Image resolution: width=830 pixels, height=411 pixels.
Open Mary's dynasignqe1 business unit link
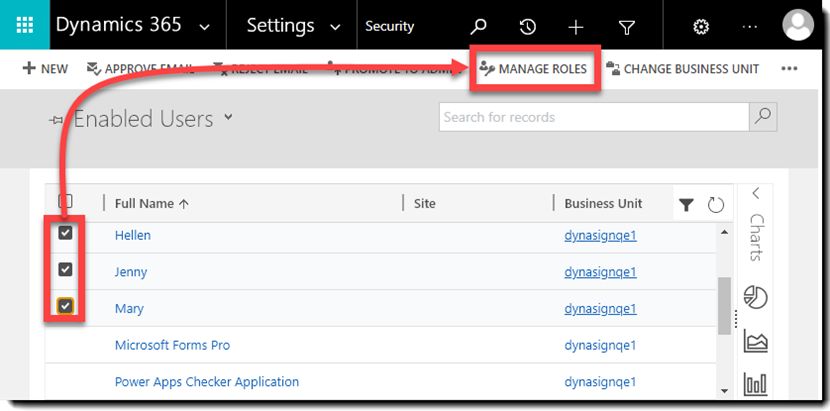pyautogui.click(x=600, y=308)
